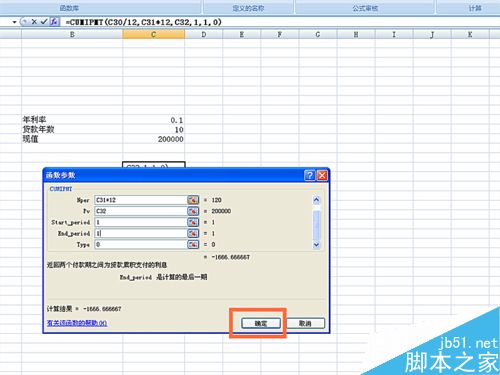The width and height of the screenshot is (500, 375).
Task: Click Type range selector icon
Action: [x=193, y=244]
